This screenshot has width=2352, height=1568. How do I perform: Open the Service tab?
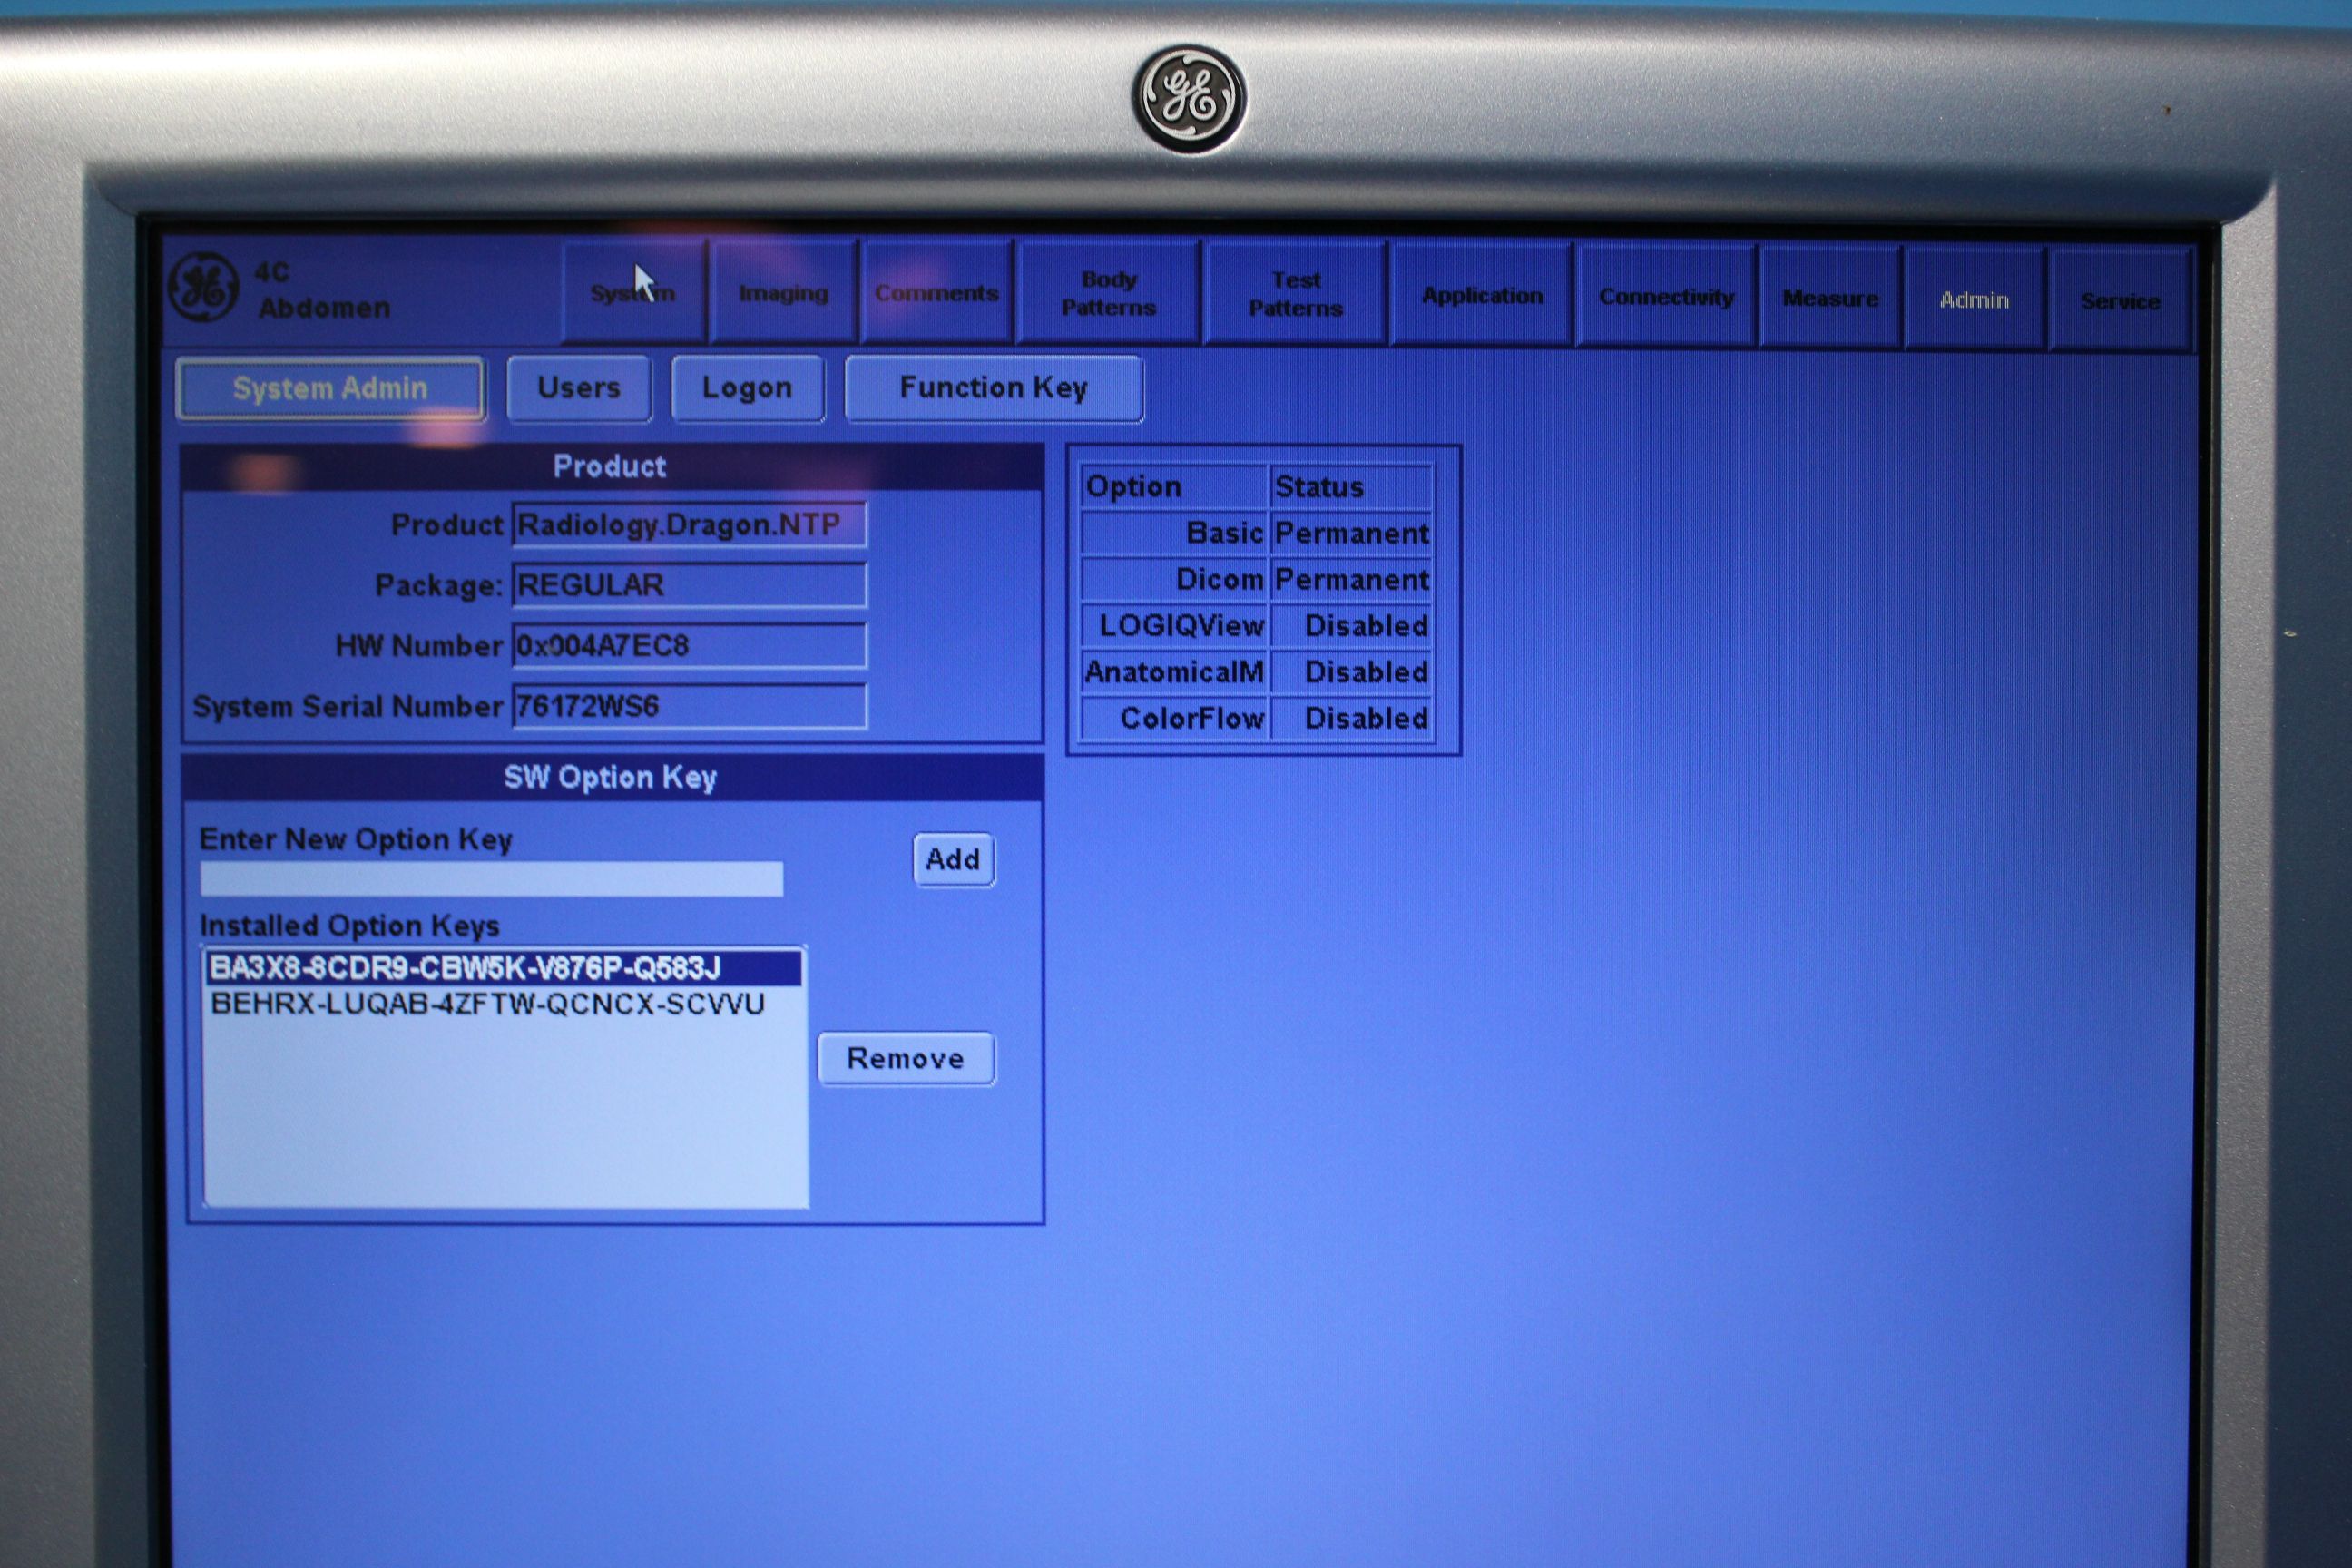tap(2120, 300)
